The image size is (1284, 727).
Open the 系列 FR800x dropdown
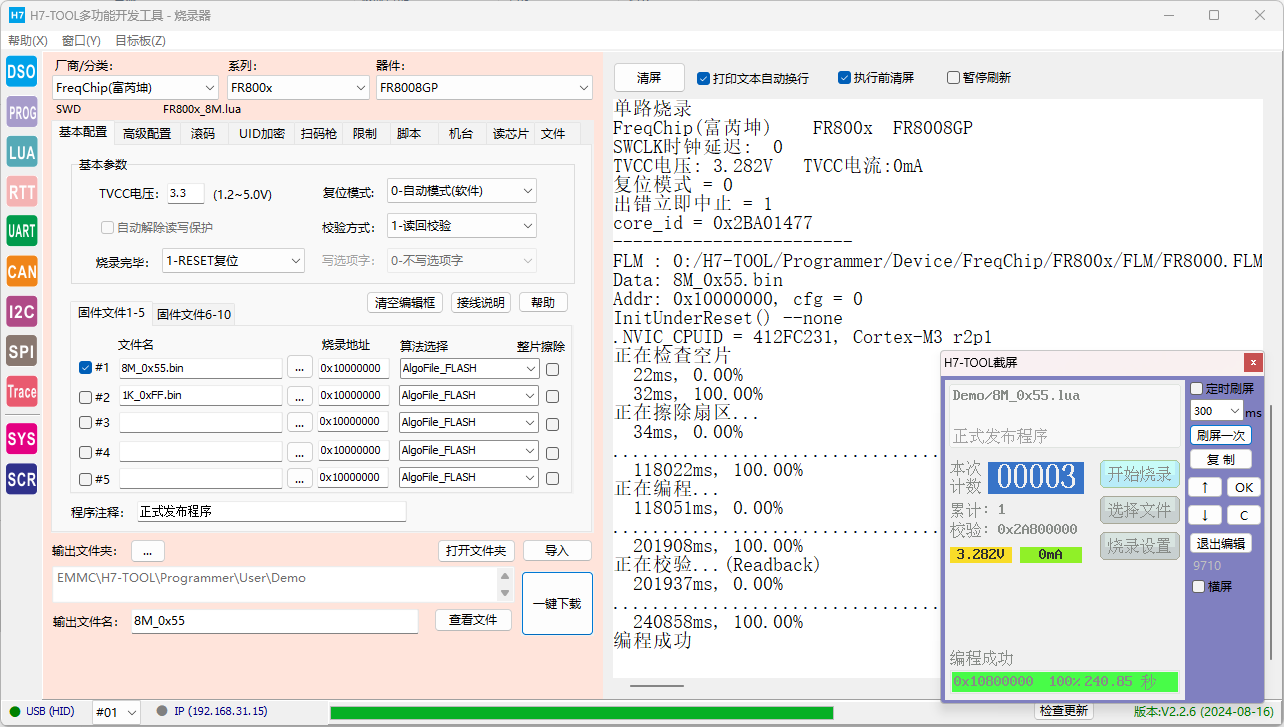(x=298, y=88)
